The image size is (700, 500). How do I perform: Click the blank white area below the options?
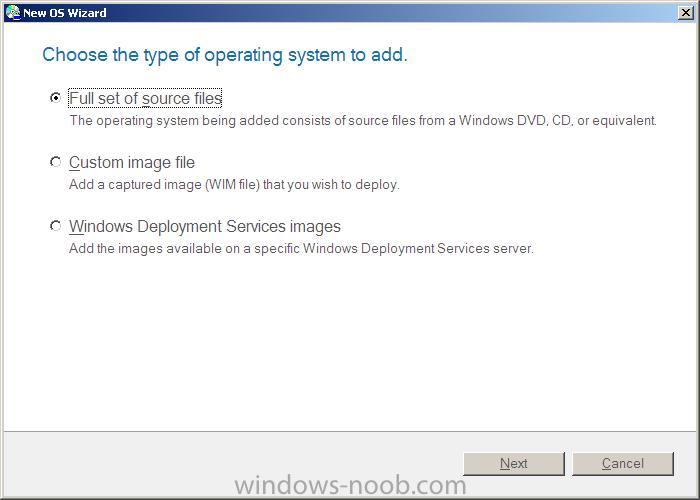pos(350,344)
